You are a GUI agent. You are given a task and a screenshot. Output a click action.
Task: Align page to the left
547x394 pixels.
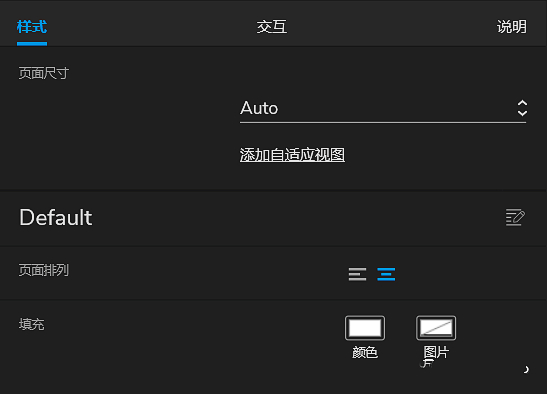[x=357, y=274]
